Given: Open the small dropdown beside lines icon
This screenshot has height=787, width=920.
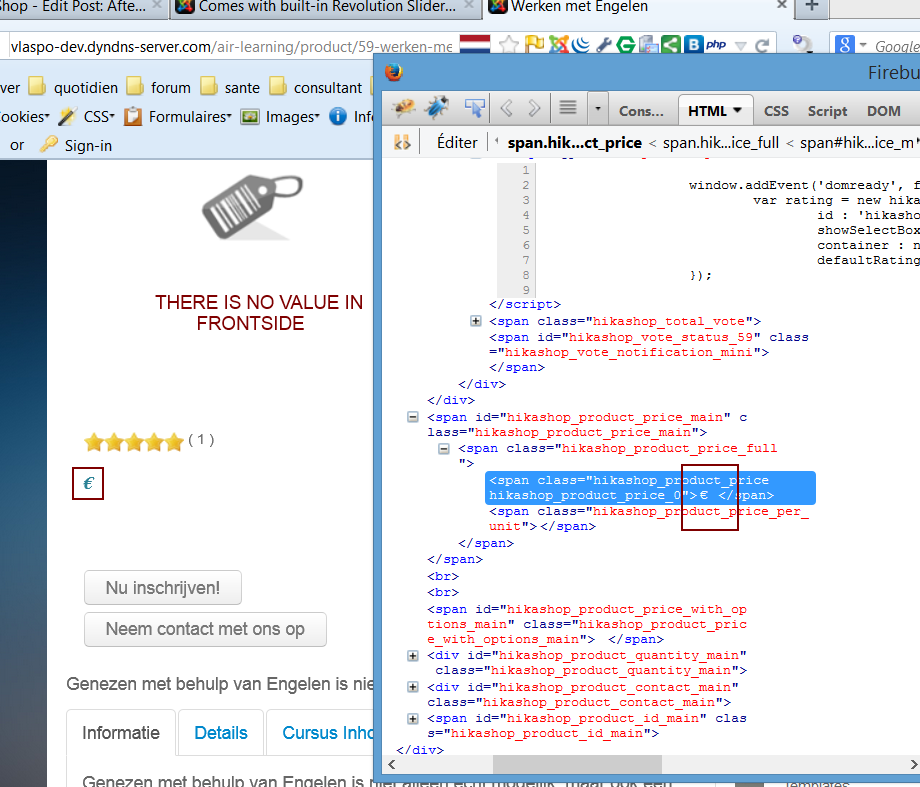Looking at the screenshot, I should 597,108.
